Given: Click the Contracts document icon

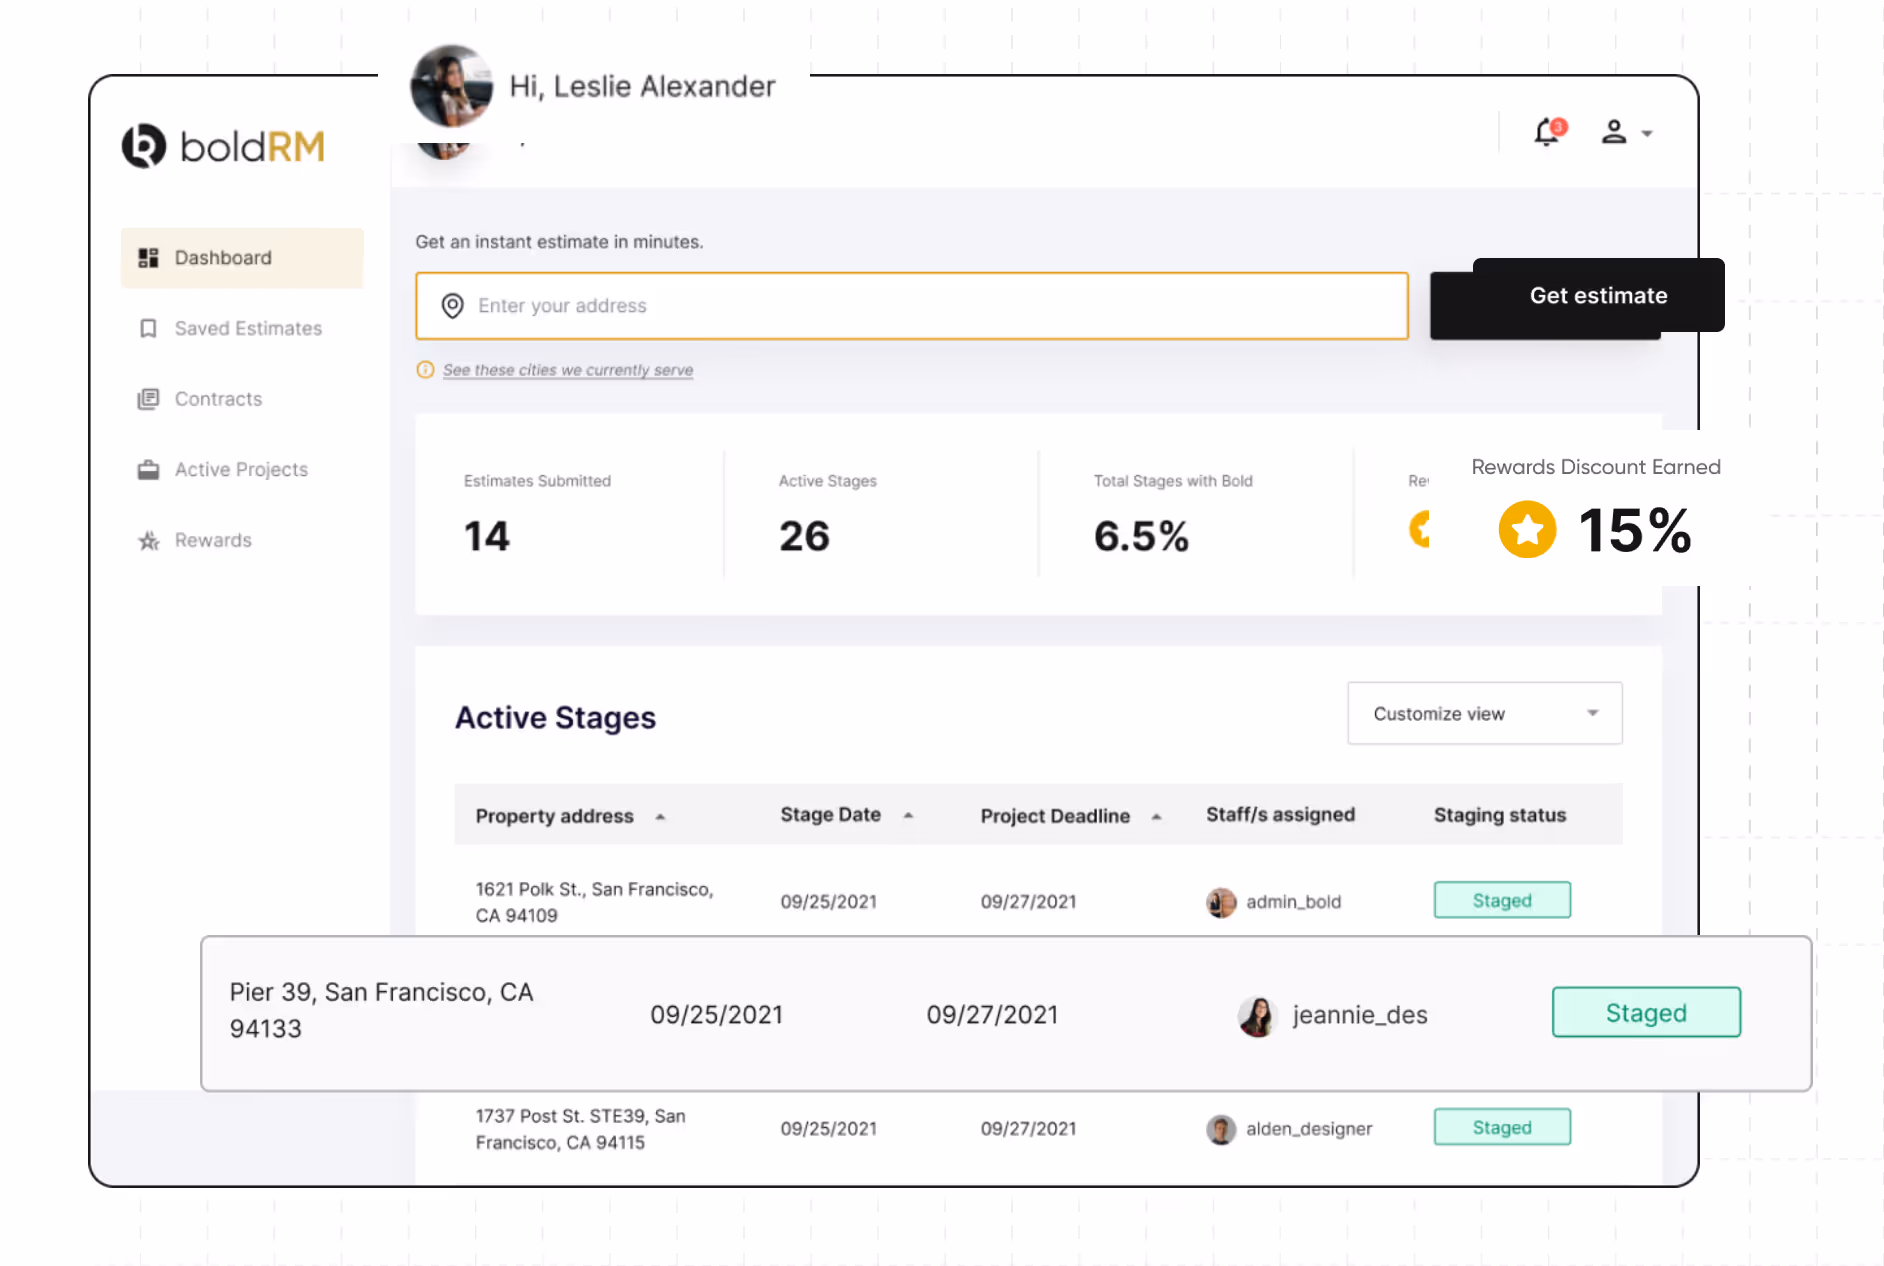Looking at the screenshot, I should (x=148, y=399).
